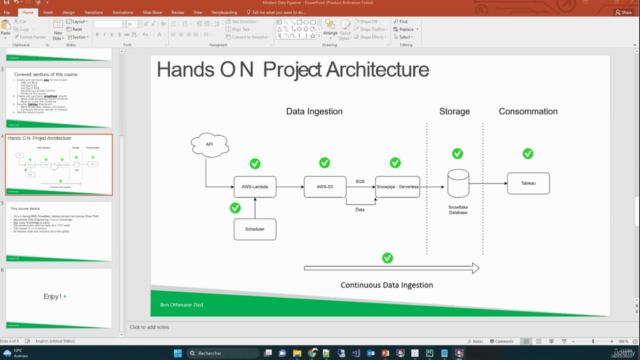Decrease font size with the smaller A
Image resolution: width=640 pixels, height=360 pixels.
tap(153, 24)
